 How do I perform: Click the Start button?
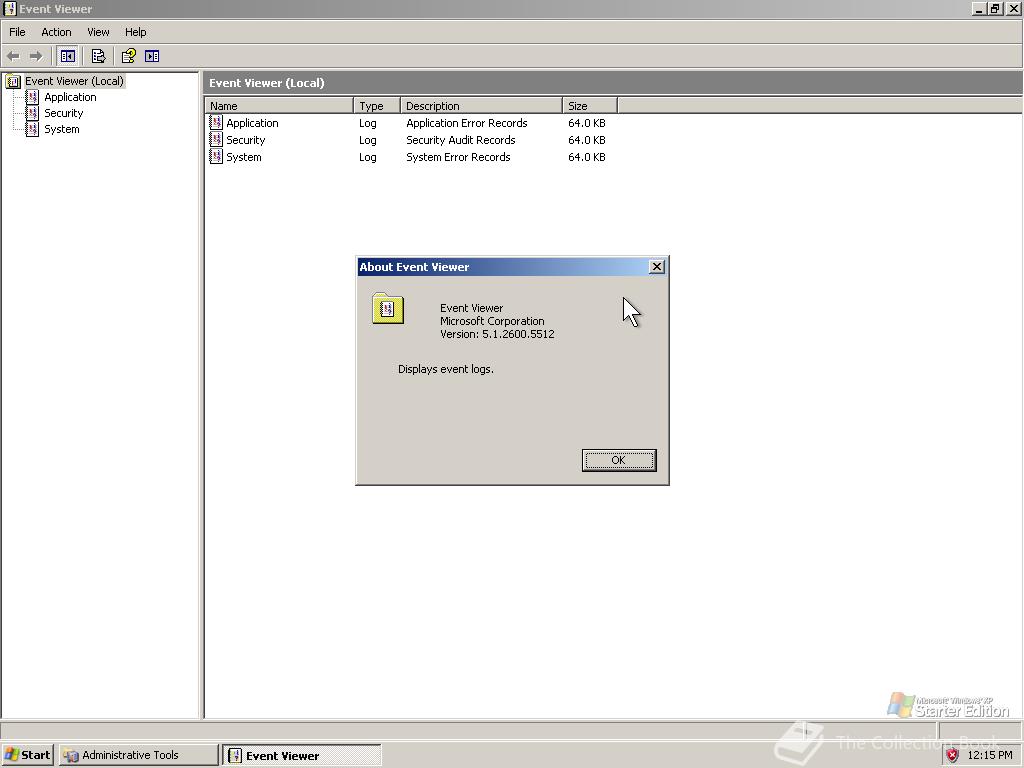(x=27, y=755)
